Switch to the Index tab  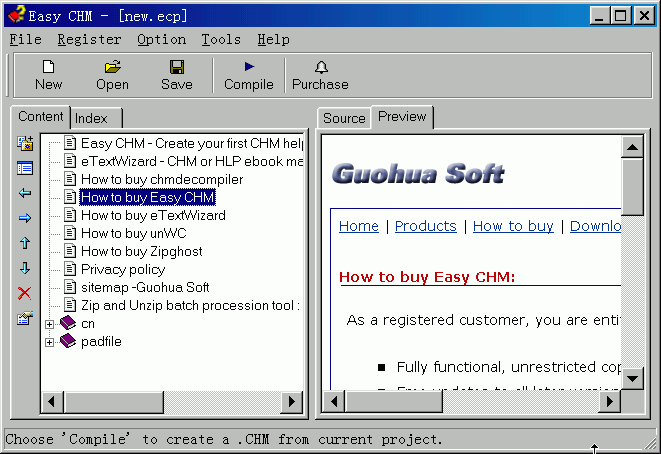(96, 118)
